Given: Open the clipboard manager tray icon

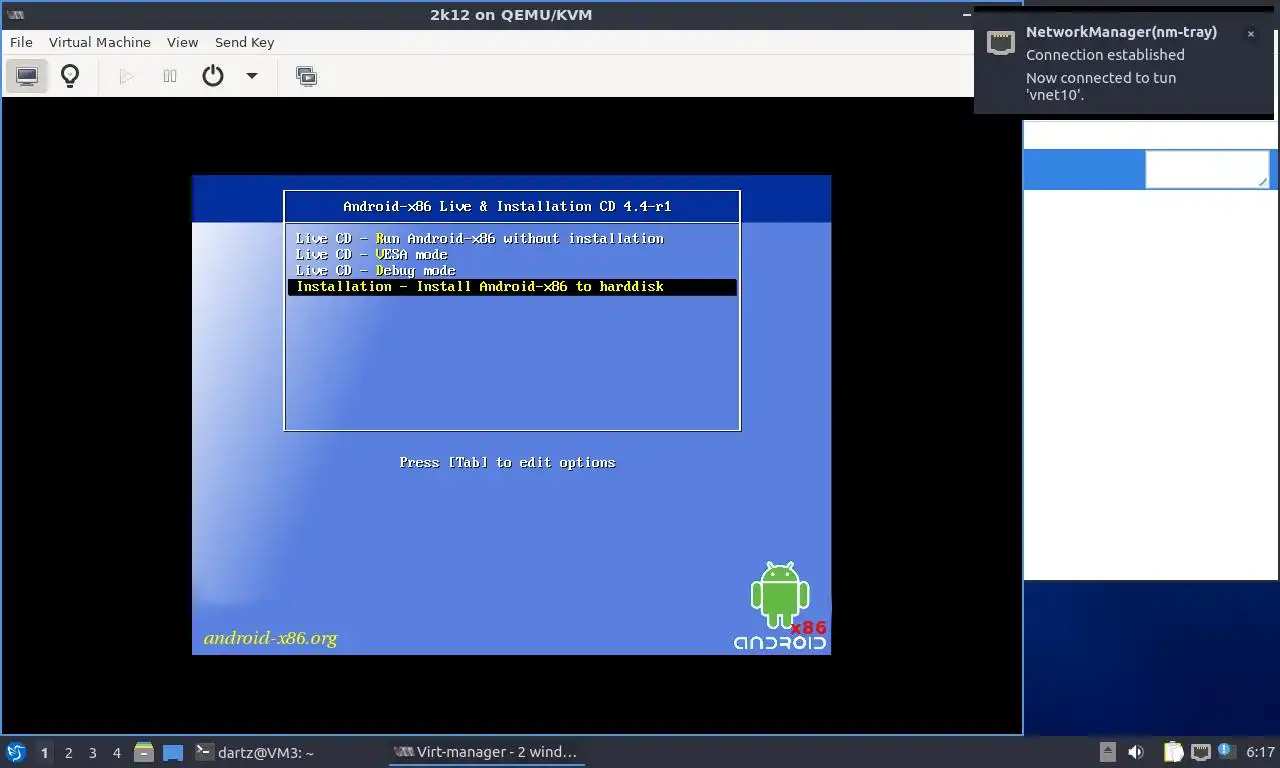Looking at the screenshot, I should 1173,752.
